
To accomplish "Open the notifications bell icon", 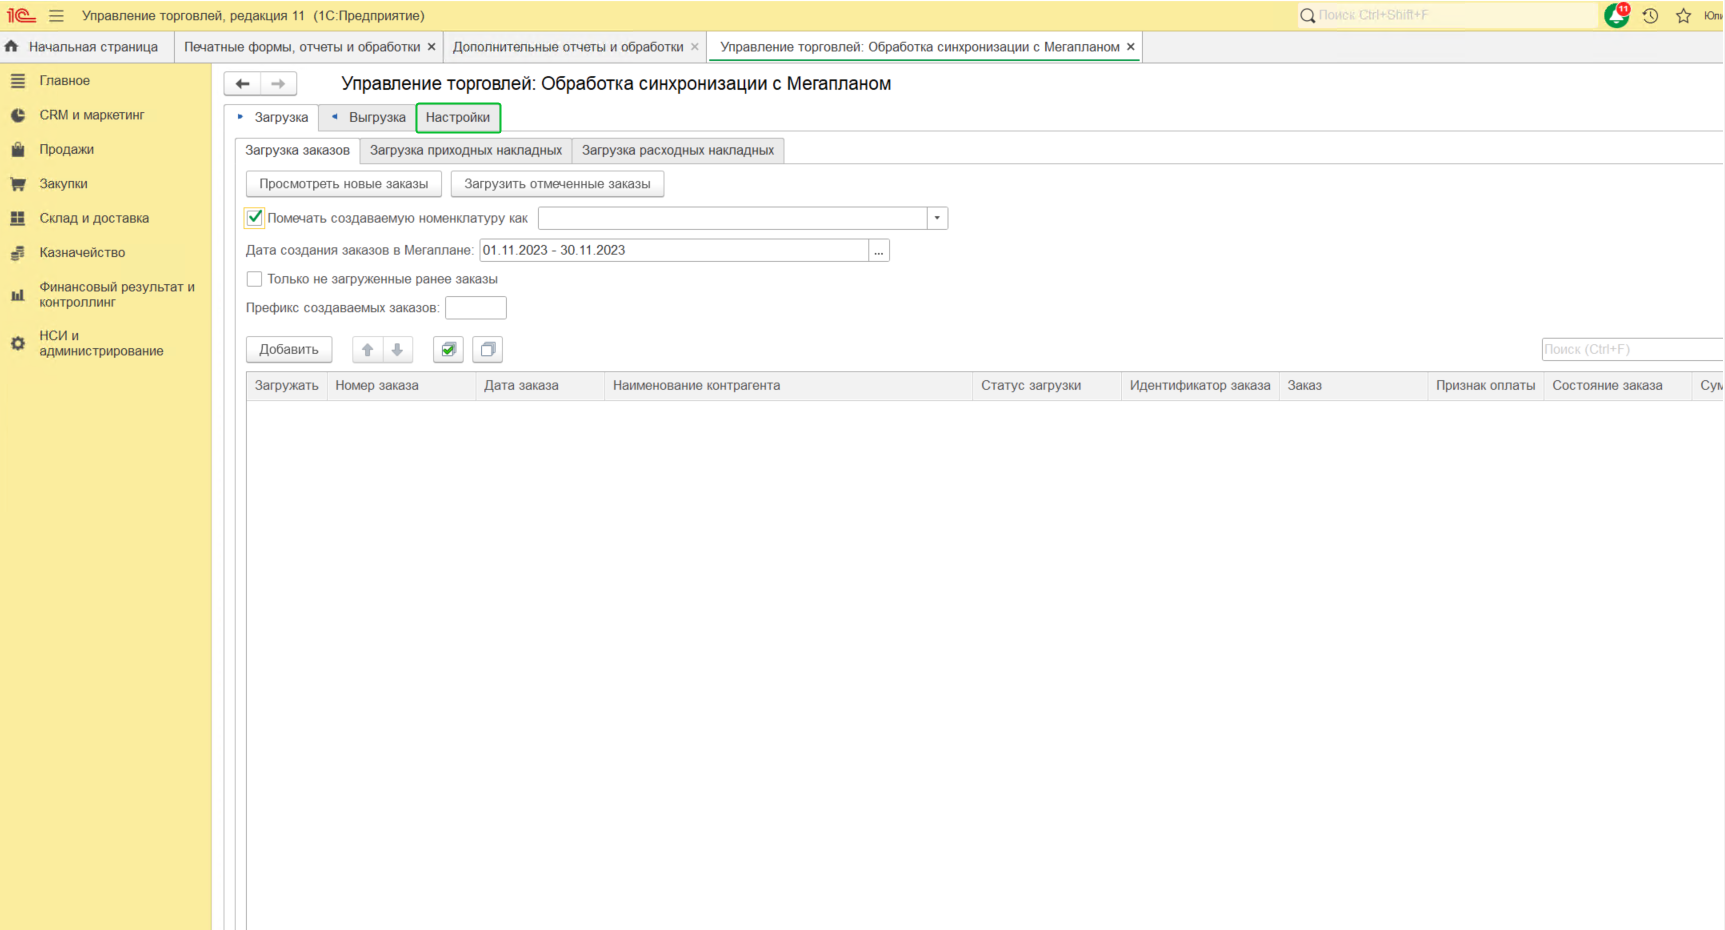I will (1616, 16).
